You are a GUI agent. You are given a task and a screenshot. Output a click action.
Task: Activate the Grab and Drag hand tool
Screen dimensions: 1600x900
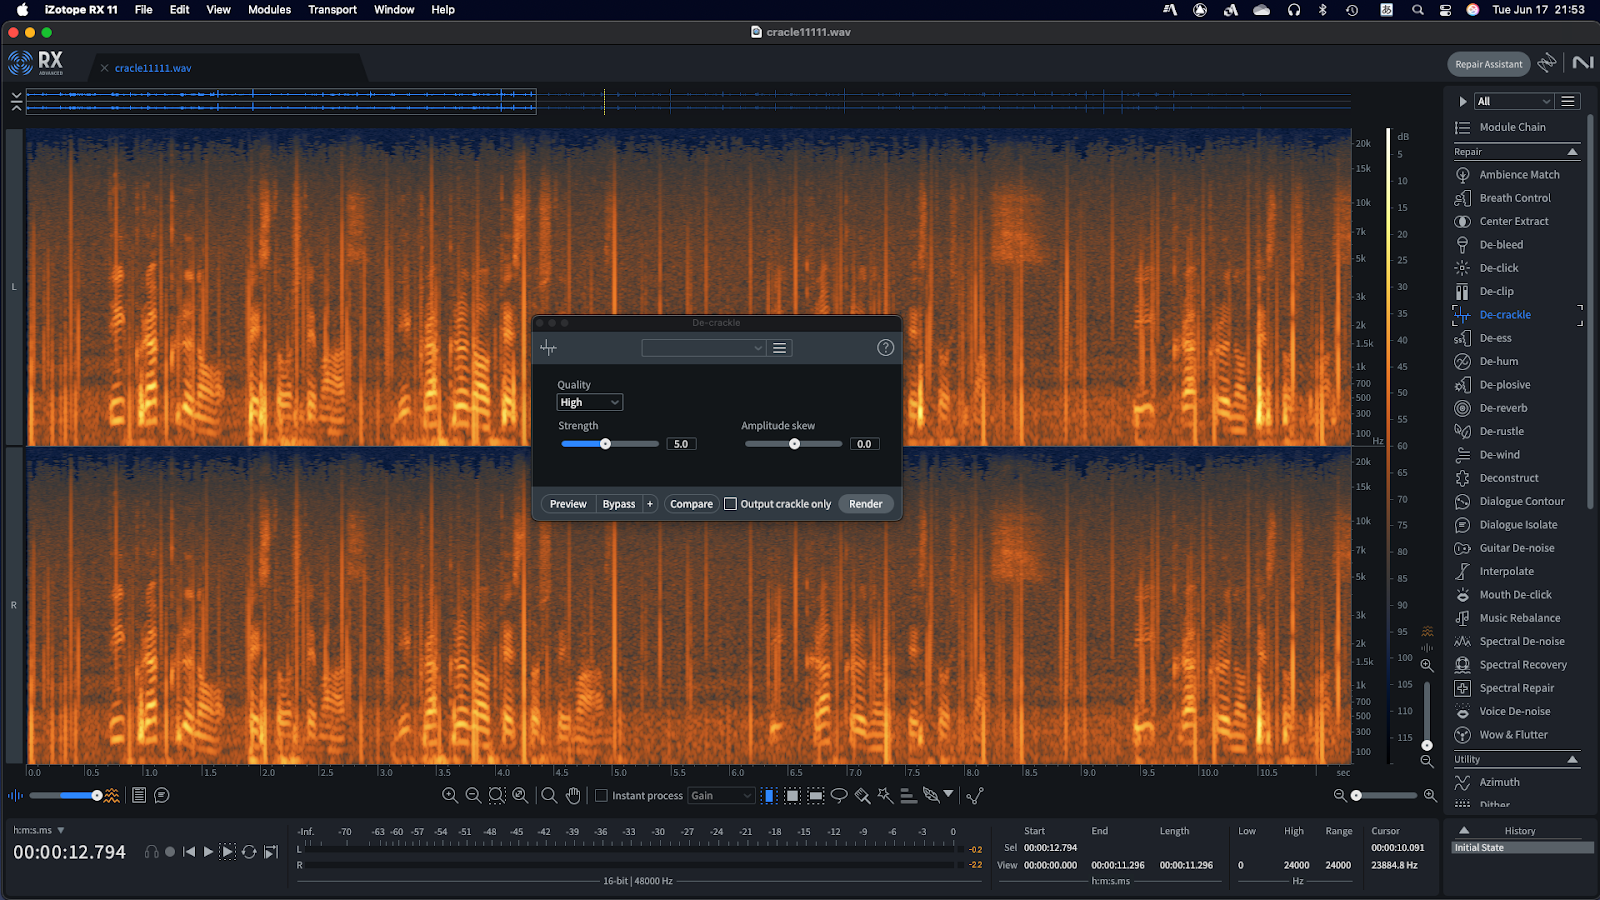coord(573,796)
